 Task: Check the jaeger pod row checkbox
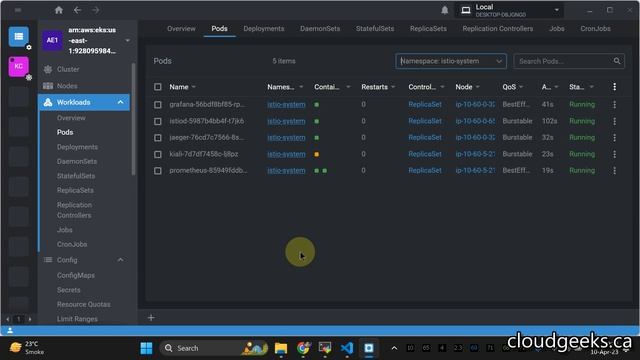(158, 138)
